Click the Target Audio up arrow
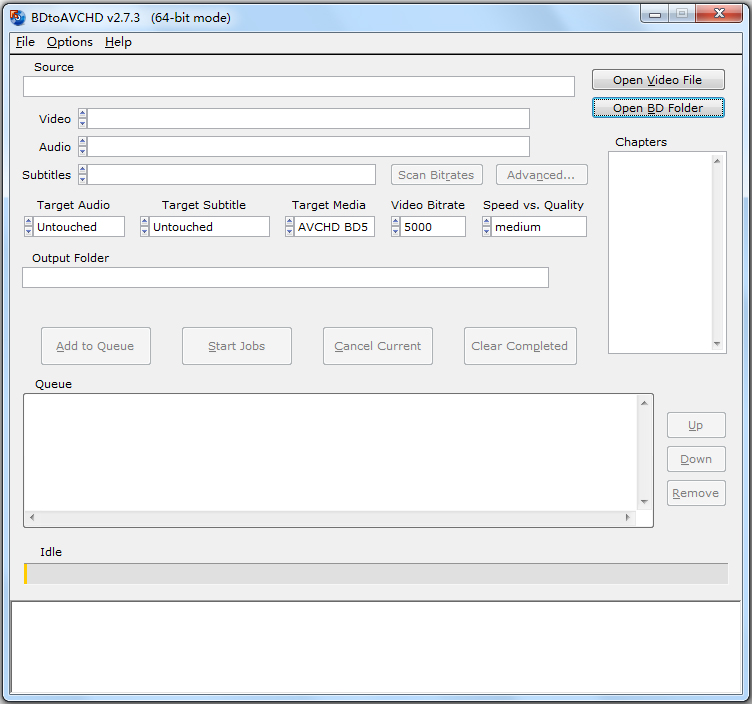 pos(28,222)
